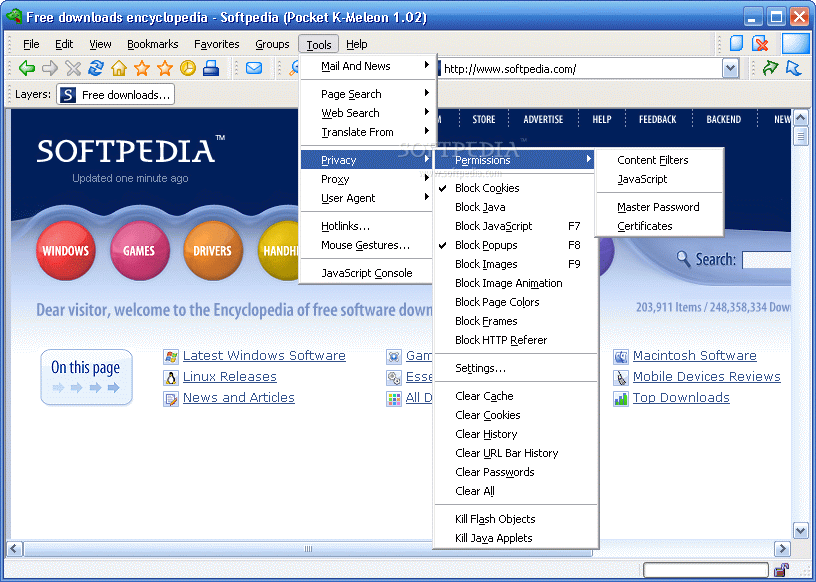Open the Latest Windows Software link
This screenshot has height=582, width=816.
click(264, 356)
